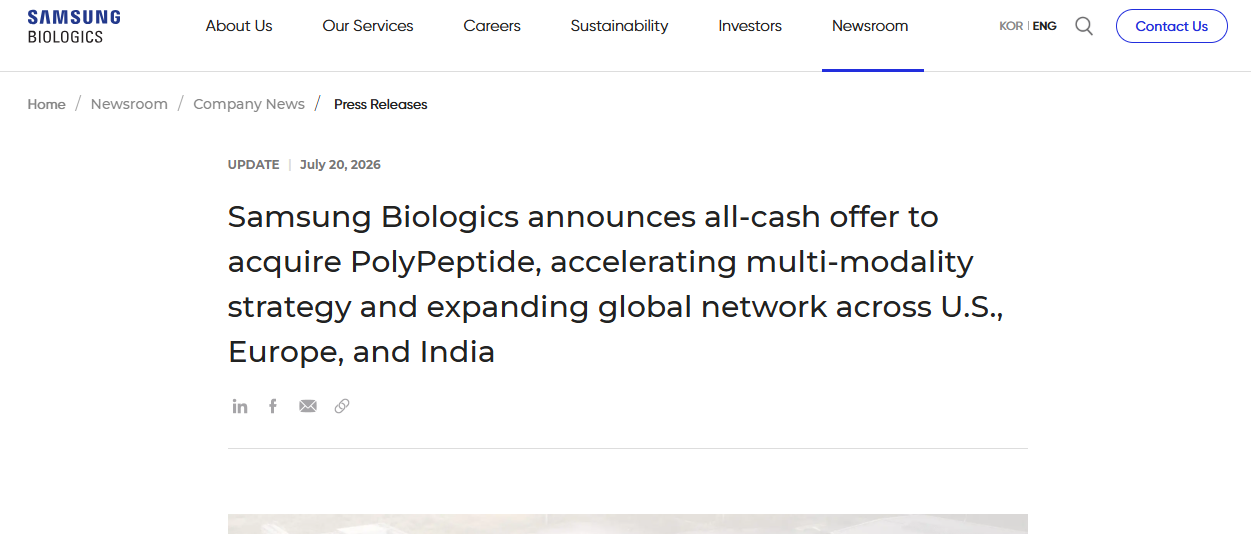The height and width of the screenshot is (534, 1251).
Task: Open the Our Services menu
Action: [x=368, y=26]
